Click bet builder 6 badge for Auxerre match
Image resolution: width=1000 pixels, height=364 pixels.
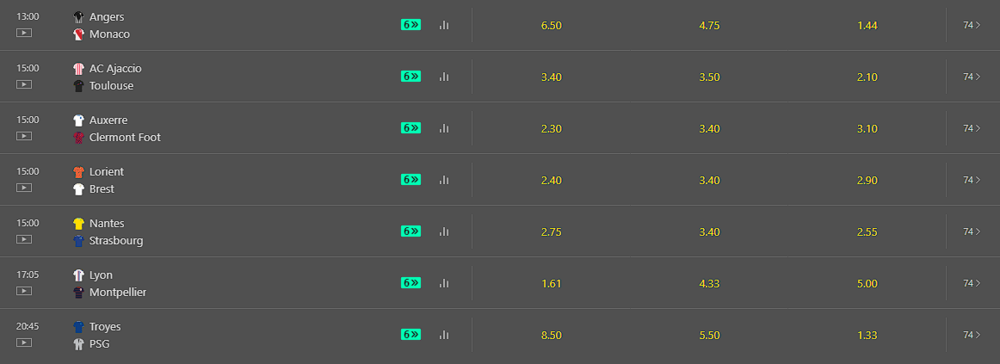(x=411, y=128)
